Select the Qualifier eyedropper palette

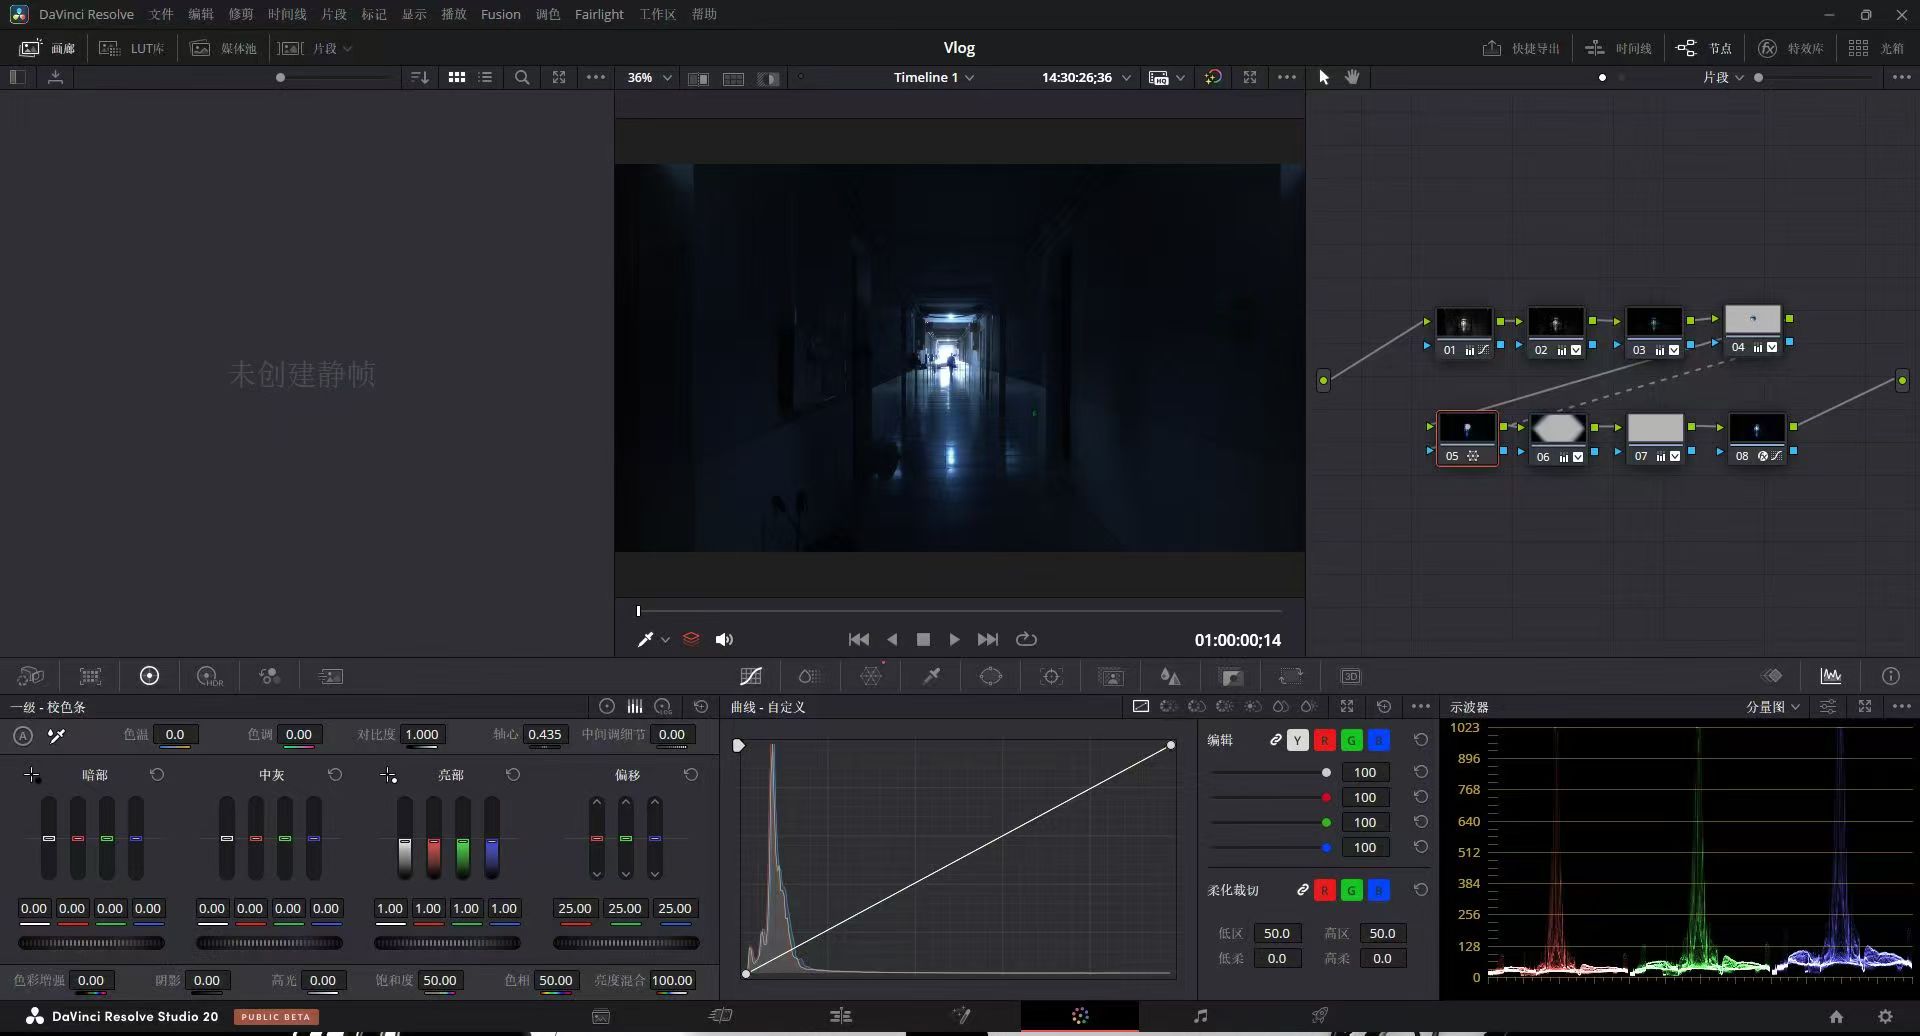931,676
